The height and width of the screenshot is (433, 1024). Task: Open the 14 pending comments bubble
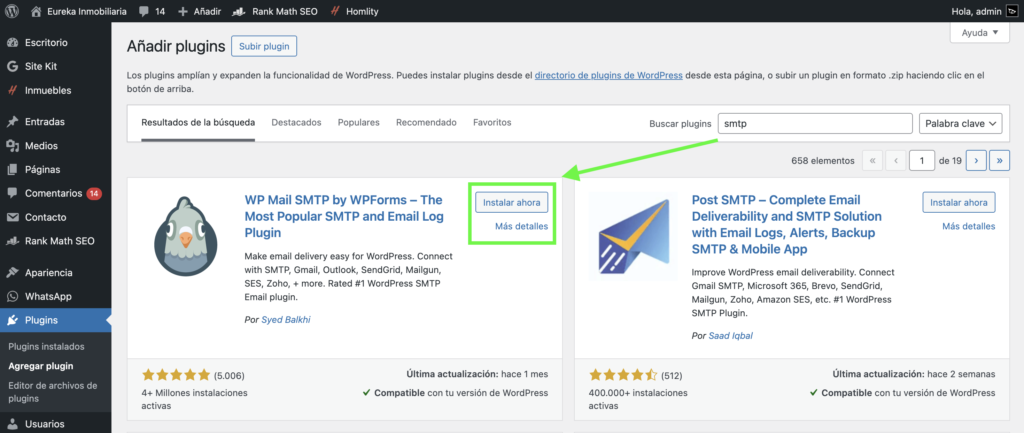pyautogui.click(x=152, y=11)
